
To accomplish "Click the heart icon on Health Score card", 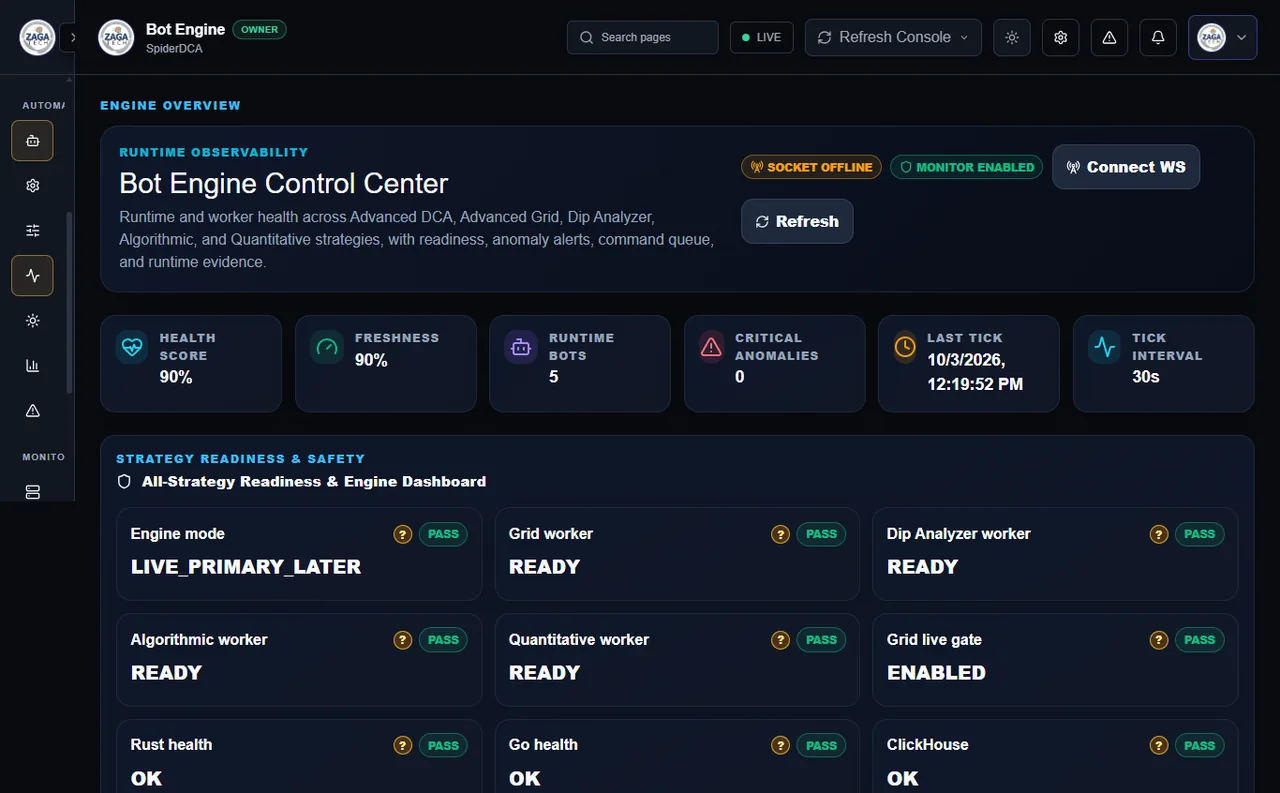I will [x=132, y=347].
